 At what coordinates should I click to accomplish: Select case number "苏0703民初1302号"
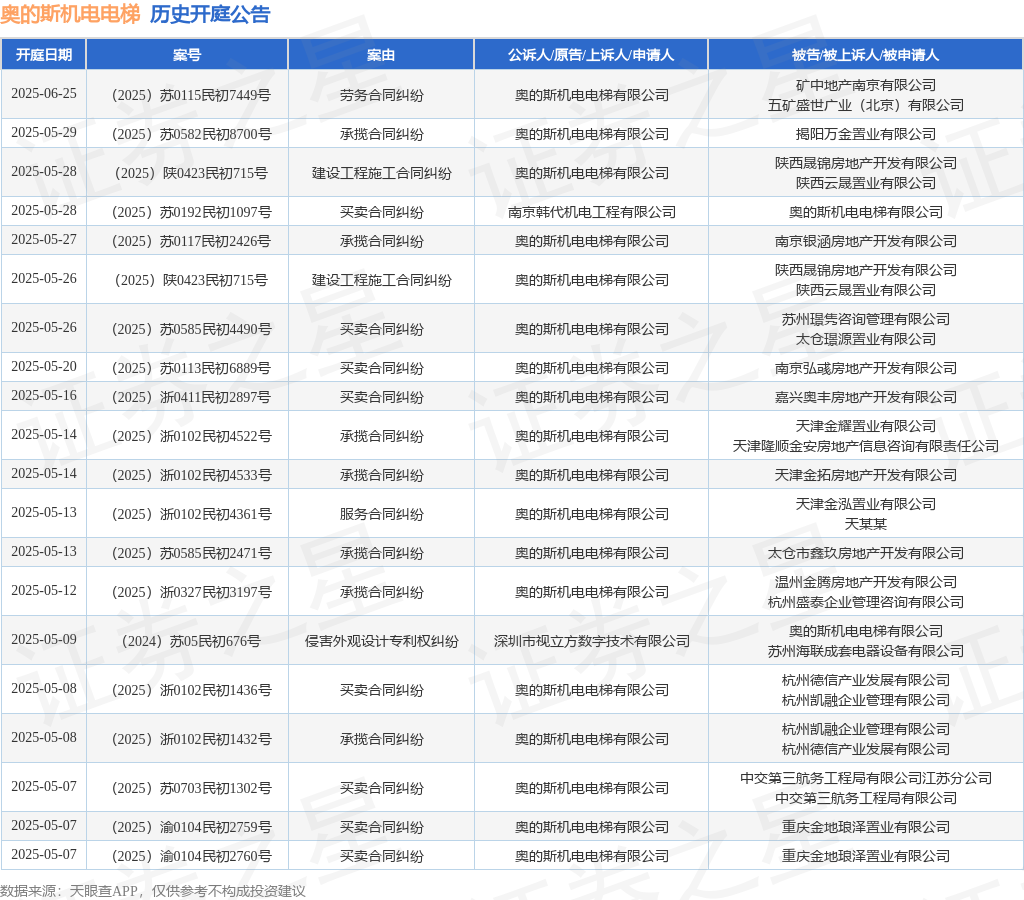[216, 788]
